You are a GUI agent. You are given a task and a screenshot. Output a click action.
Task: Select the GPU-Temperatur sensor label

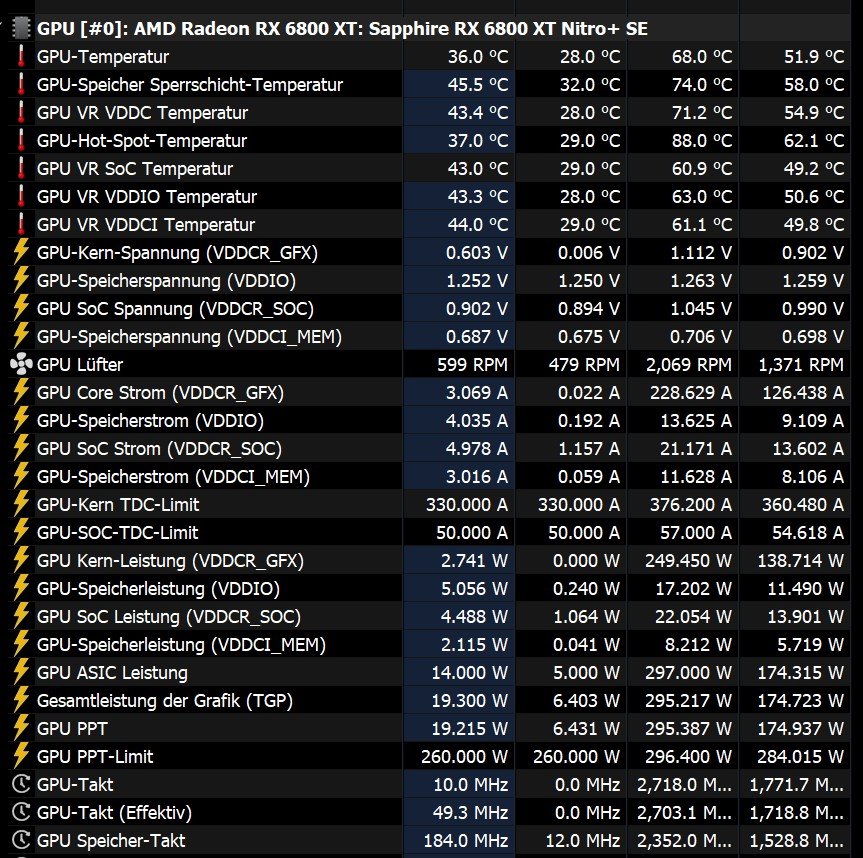(103, 57)
